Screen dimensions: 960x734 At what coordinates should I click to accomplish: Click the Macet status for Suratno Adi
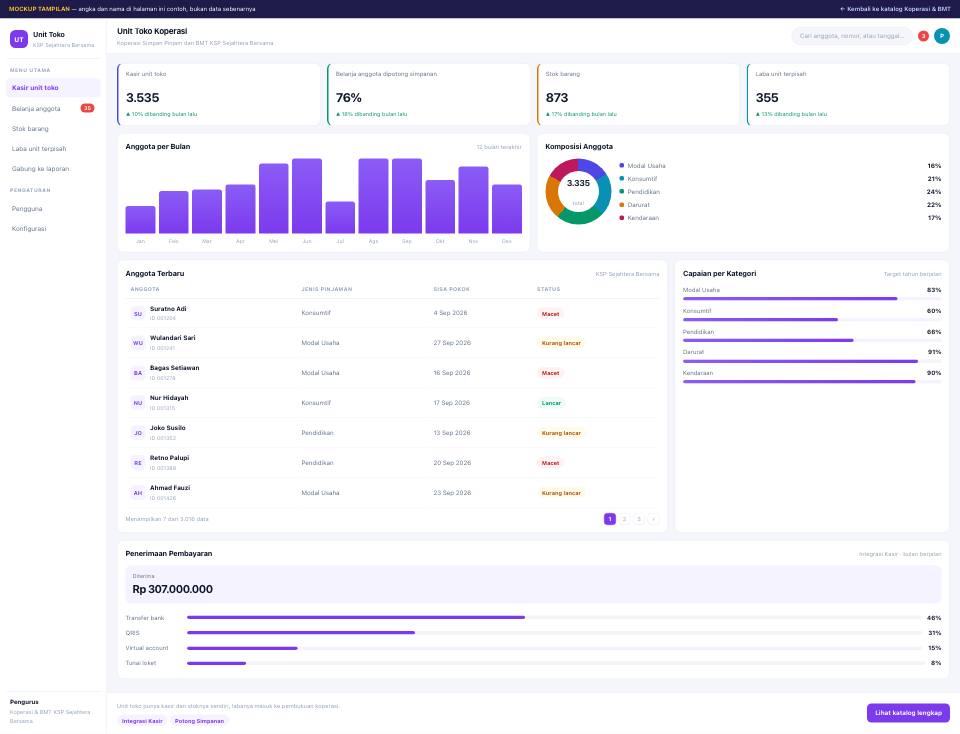coord(550,314)
